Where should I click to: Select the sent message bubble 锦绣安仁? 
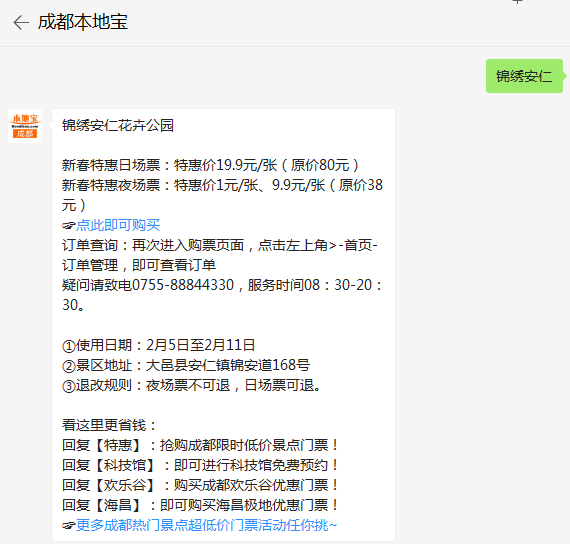tap(524, 76)
